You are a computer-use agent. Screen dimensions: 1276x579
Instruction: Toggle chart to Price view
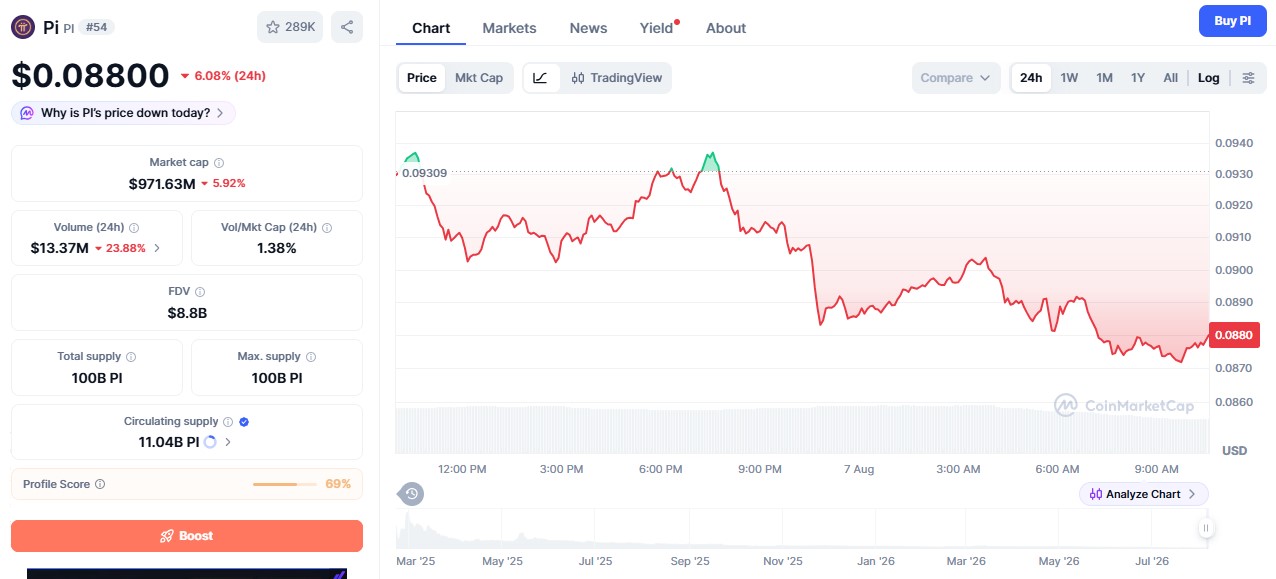point(422,78)
